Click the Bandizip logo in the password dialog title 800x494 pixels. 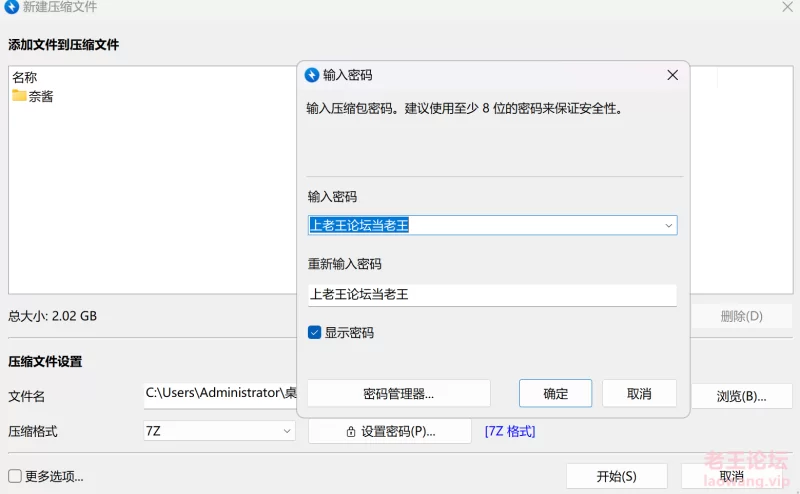(x=312, y=75)
